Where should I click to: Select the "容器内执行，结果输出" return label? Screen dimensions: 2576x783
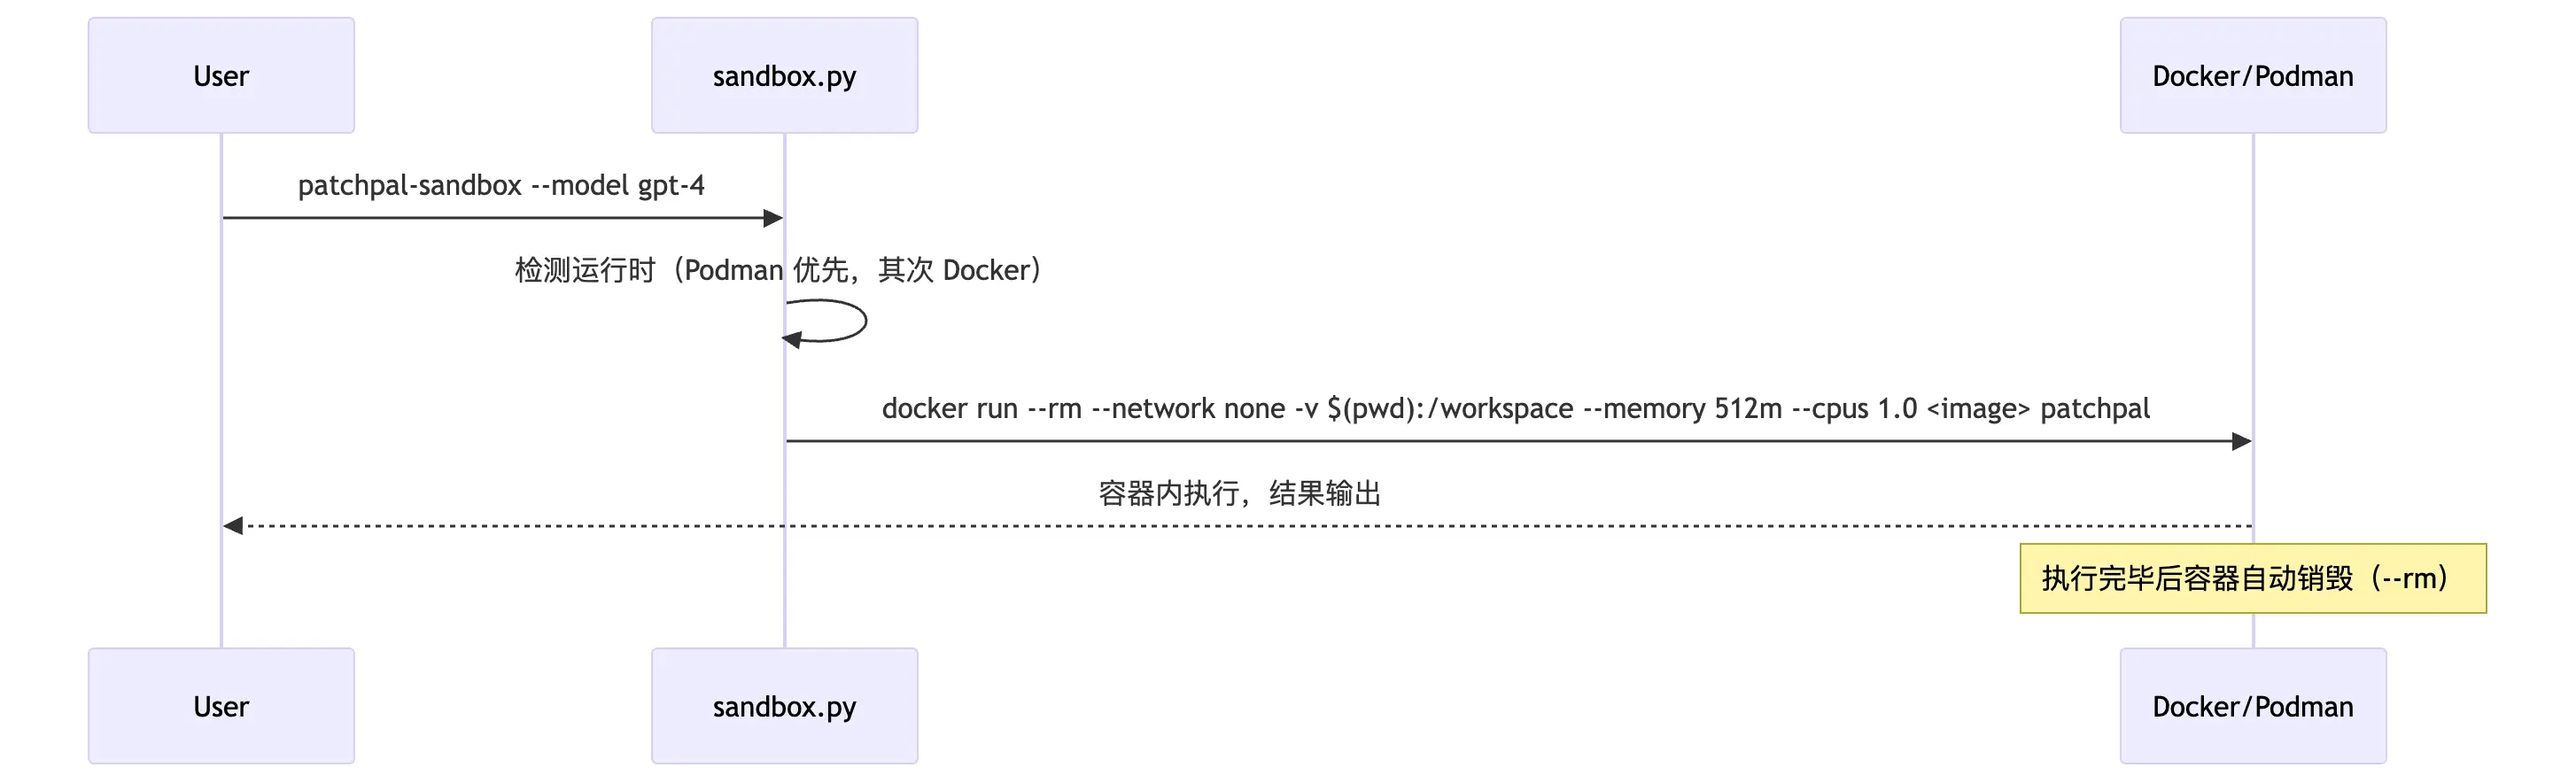tap(1239, 493)
